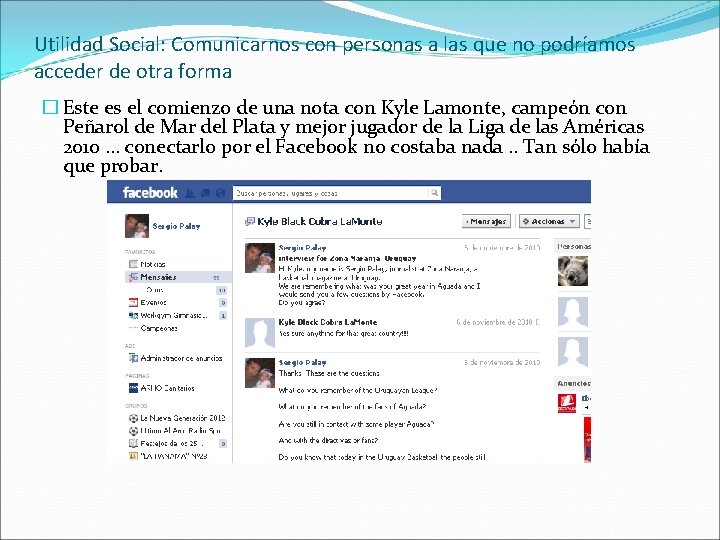
Task: Open Eventos in the sidebar
Action: 153,302
